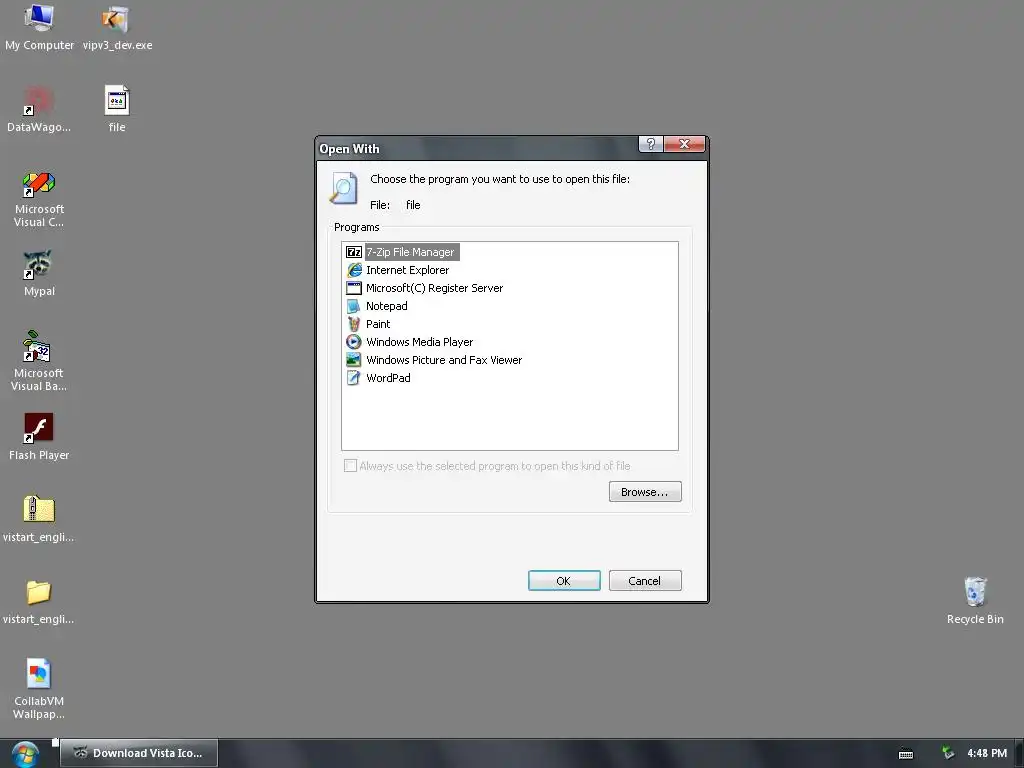1024x768 pixels.
Task: Select the 'WordPad' list entry text
Action: point(388,377)
